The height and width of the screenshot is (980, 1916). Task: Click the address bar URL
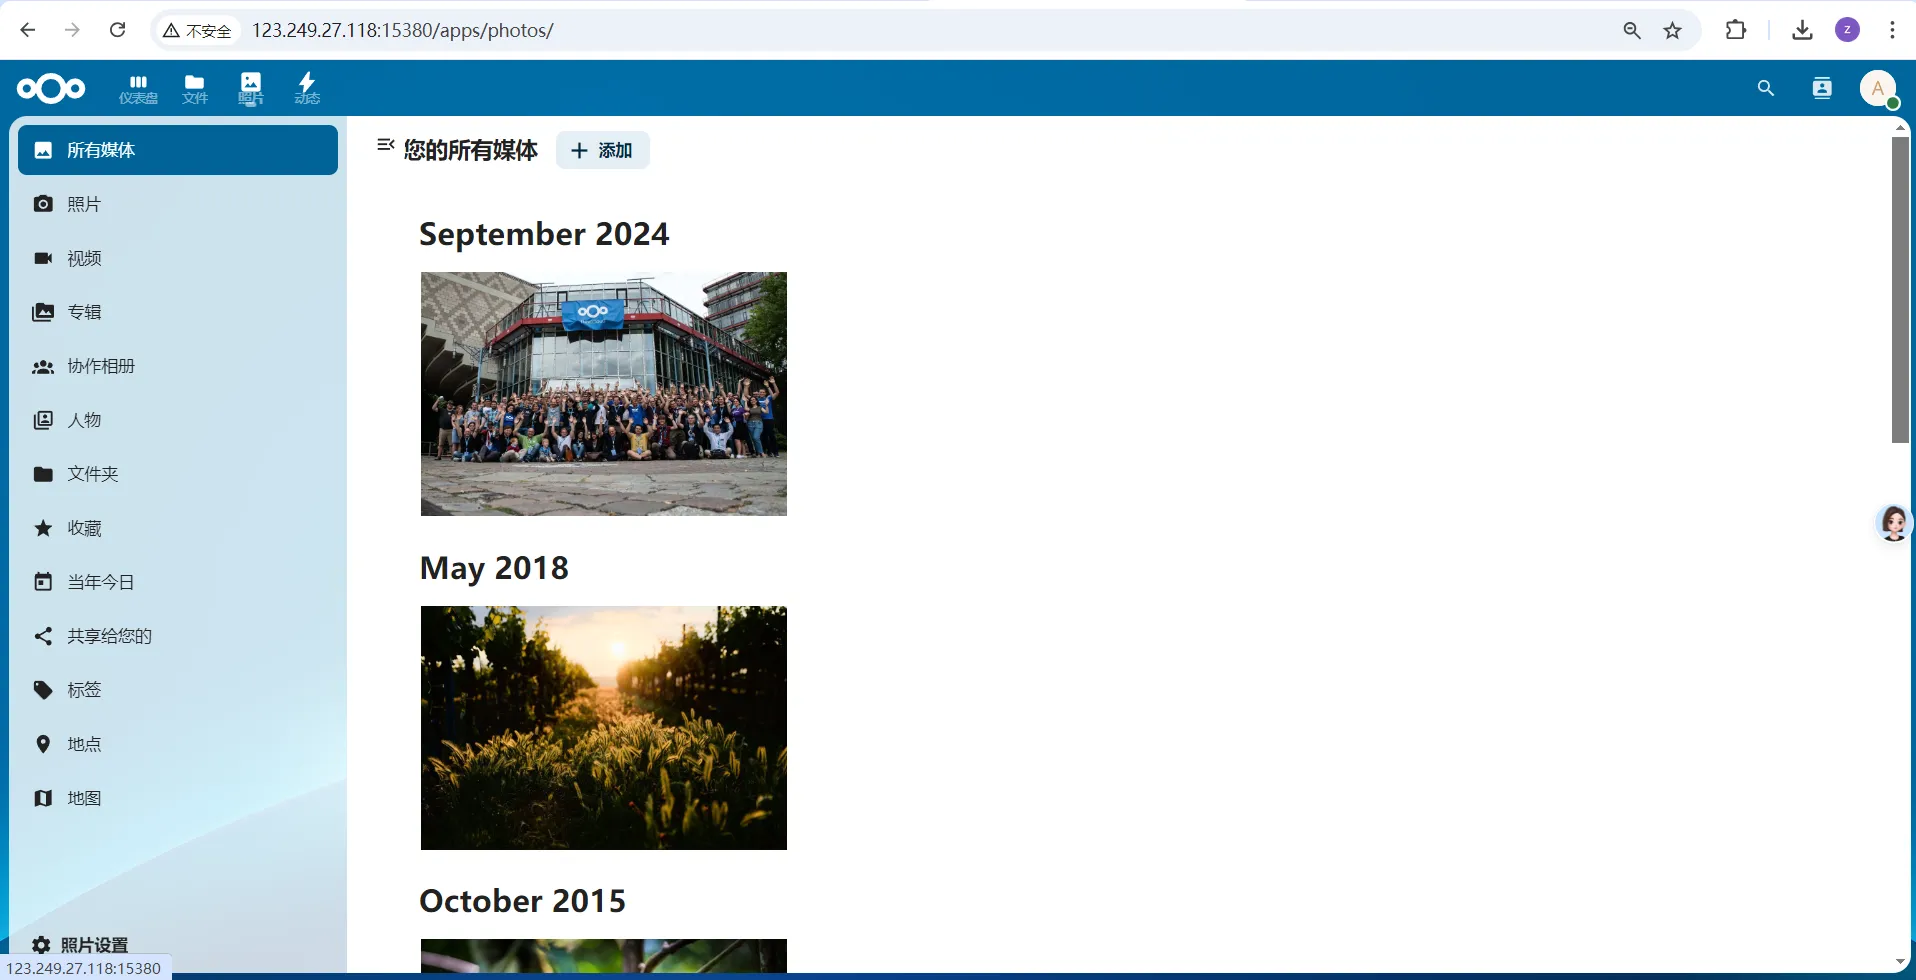[403, 30]
